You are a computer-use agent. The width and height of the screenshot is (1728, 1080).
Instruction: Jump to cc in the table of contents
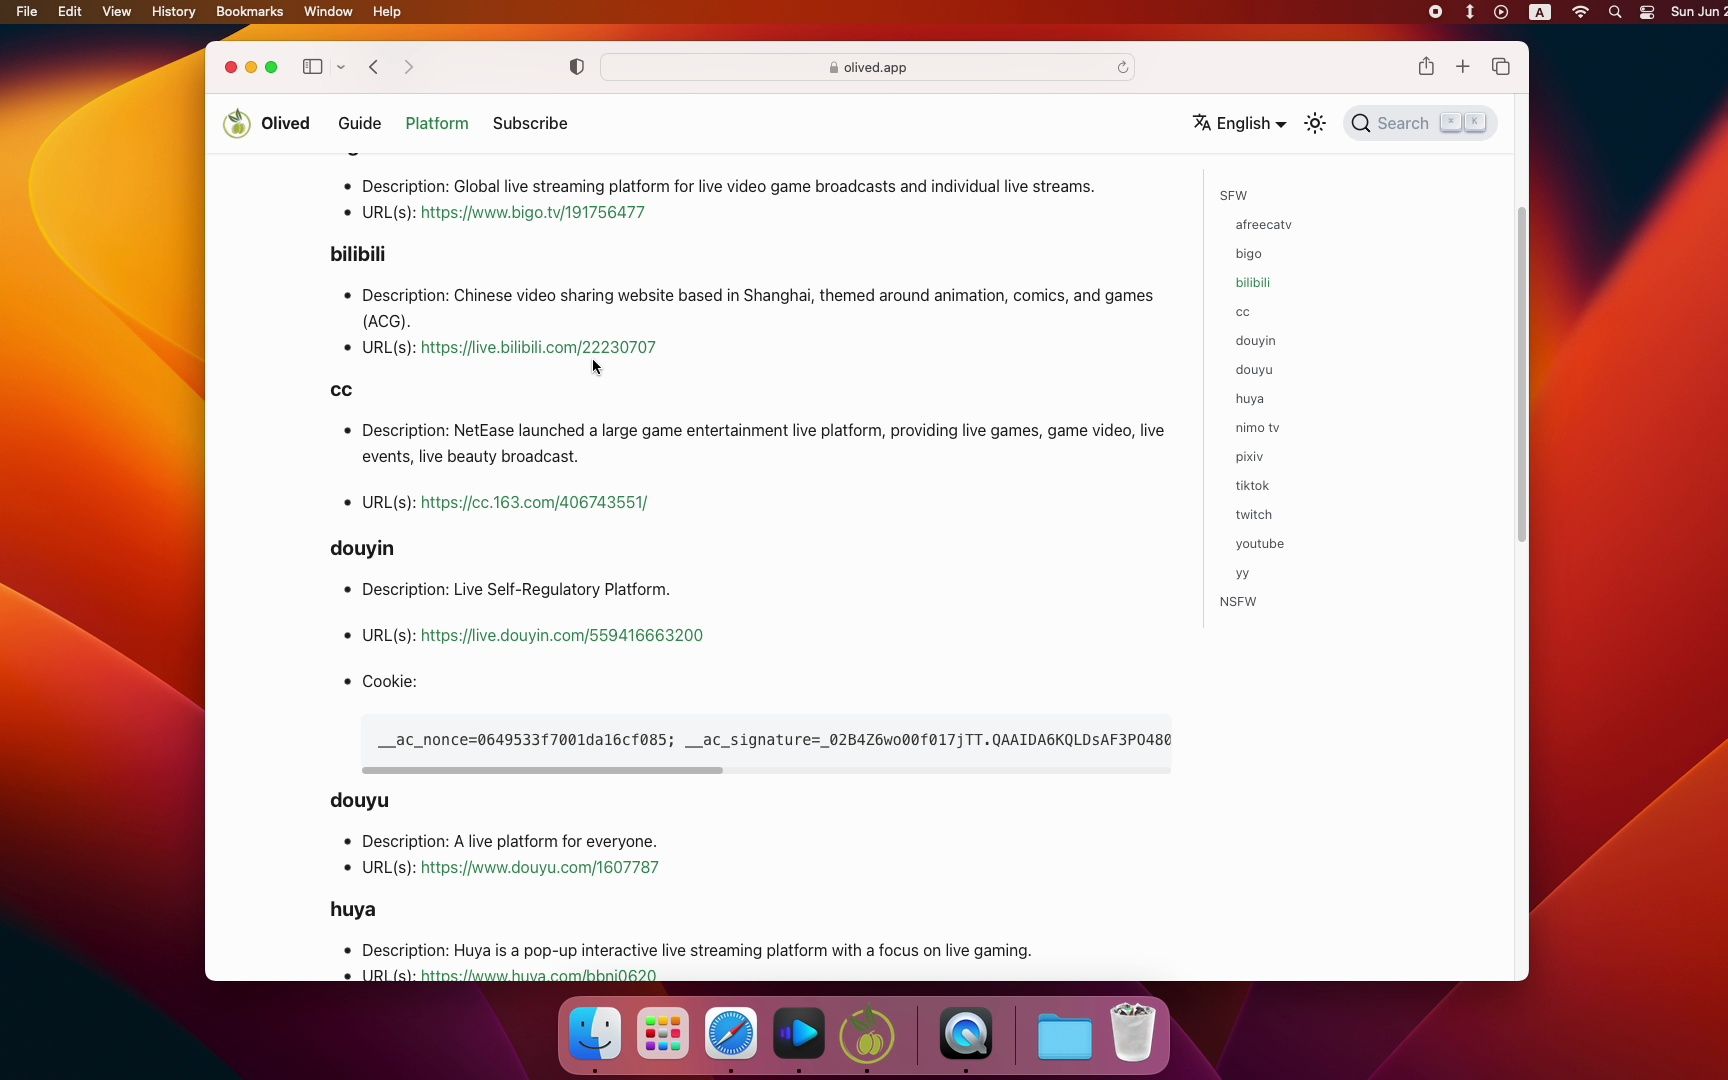pos(1242,312)
